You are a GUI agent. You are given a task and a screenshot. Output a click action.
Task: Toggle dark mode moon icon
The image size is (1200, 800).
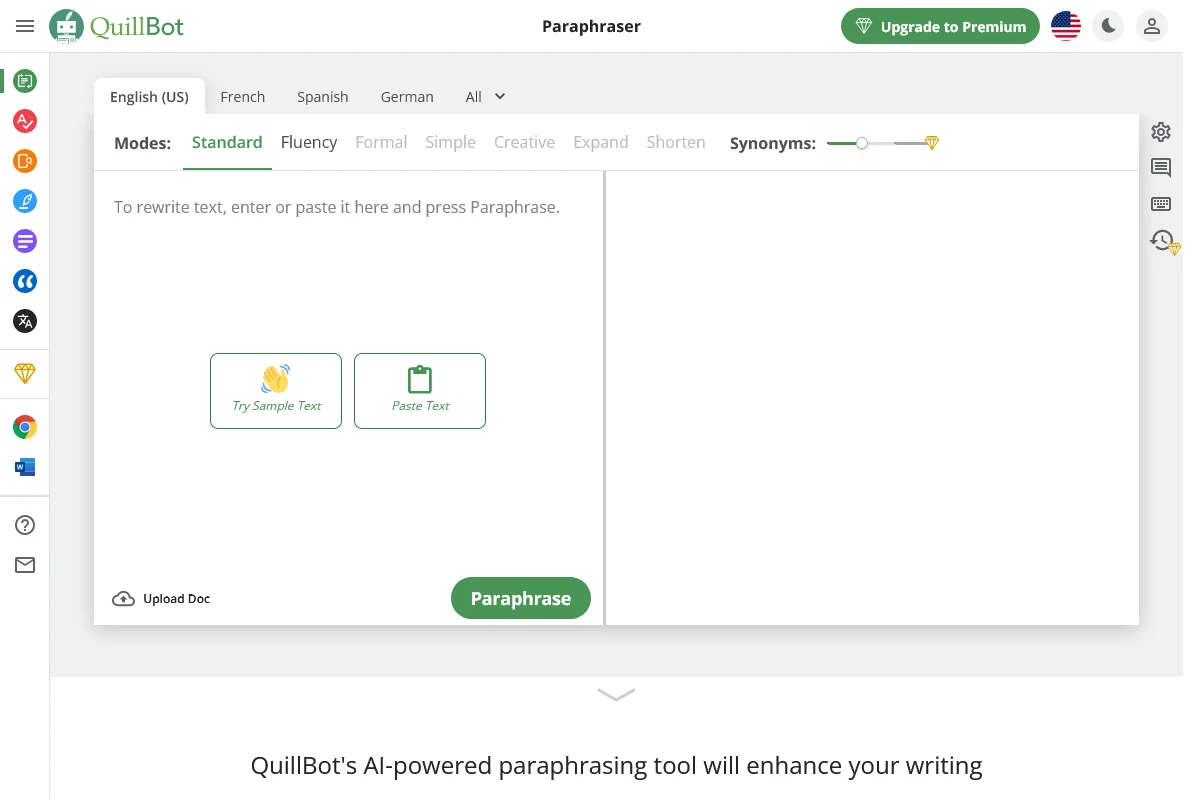(x=1108, y=26)
